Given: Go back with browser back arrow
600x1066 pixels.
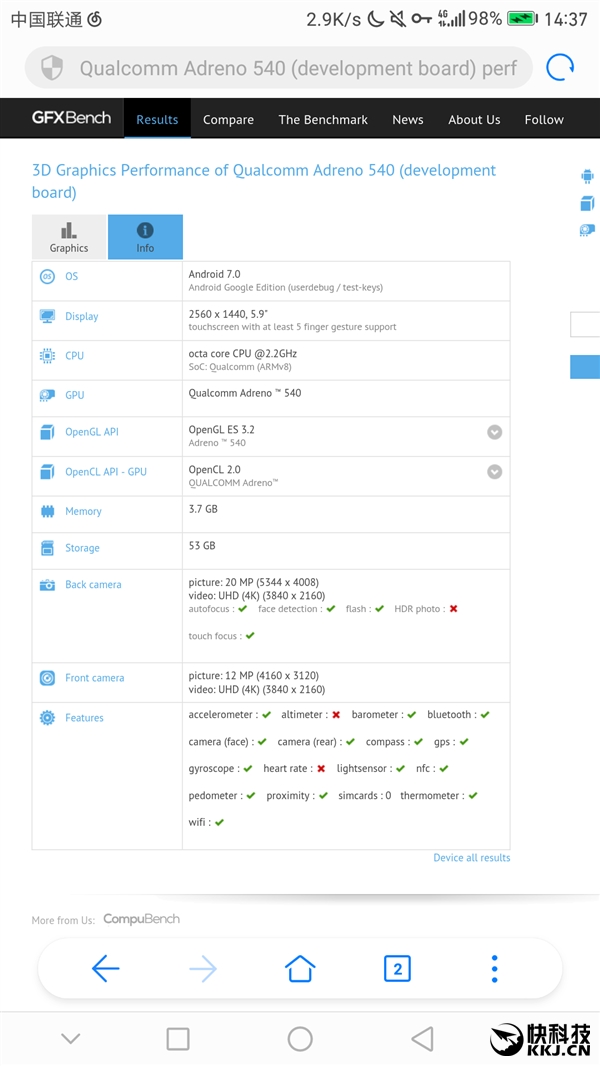Looking at the screenshot, I should (x=105, y=968).
